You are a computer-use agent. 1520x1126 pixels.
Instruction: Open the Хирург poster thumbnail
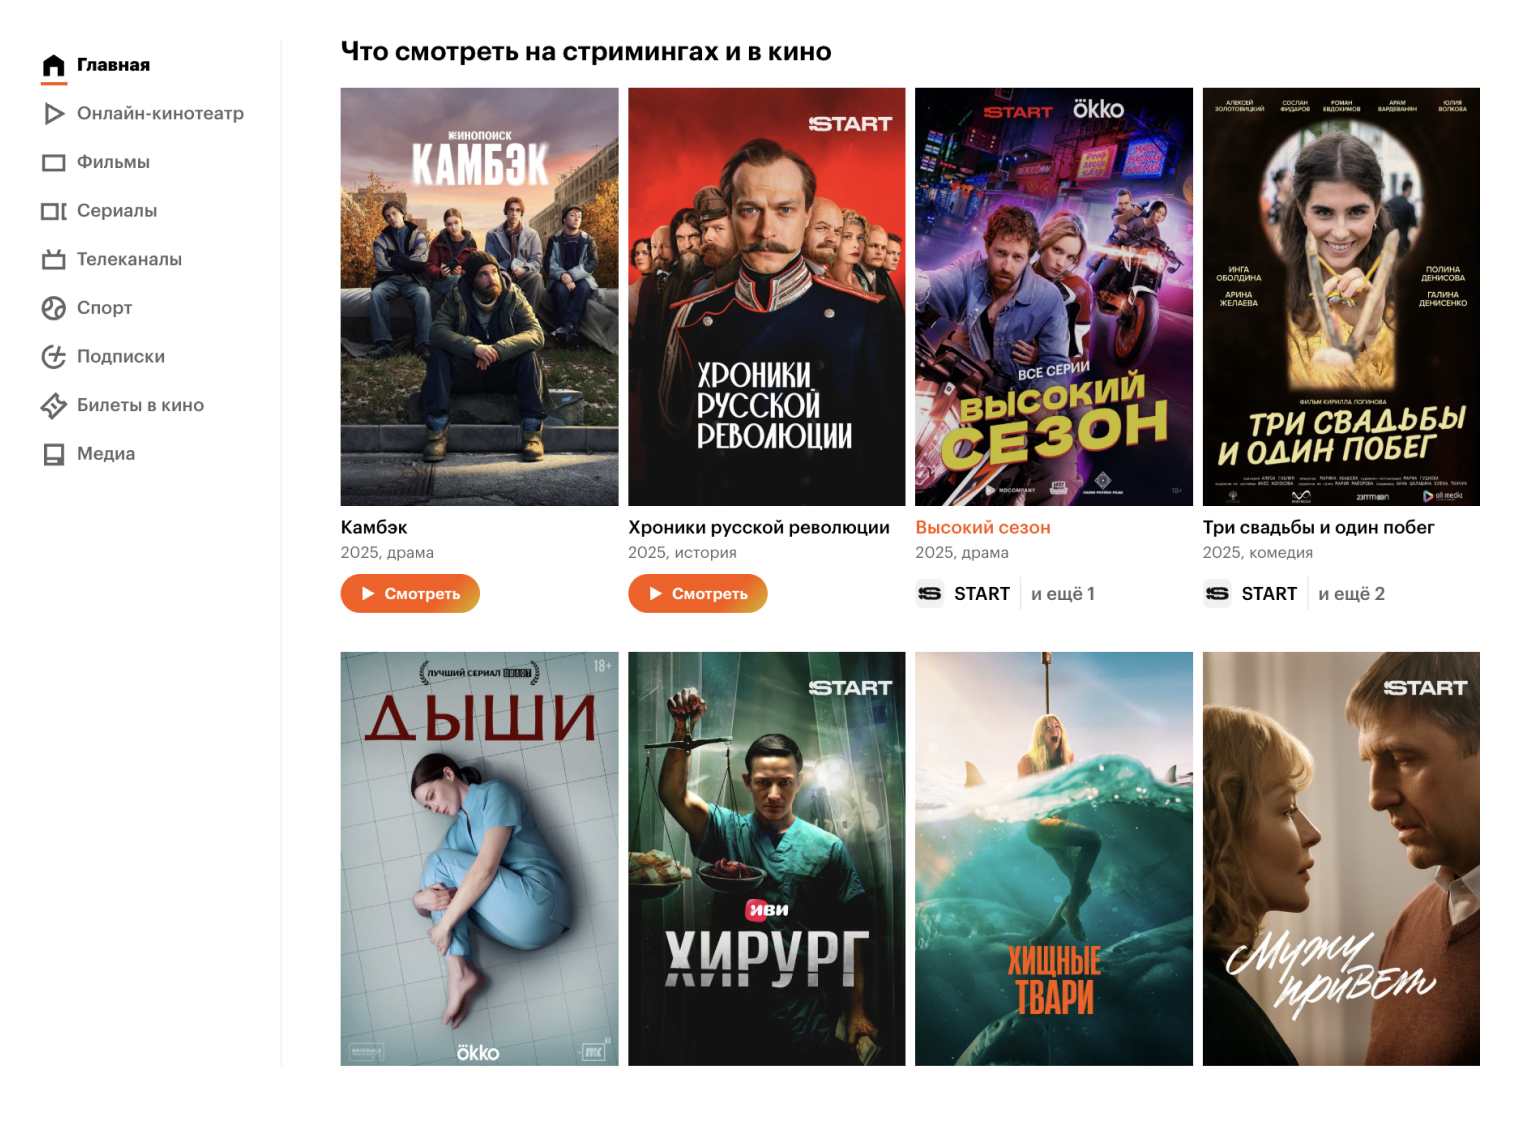(767, 859)
